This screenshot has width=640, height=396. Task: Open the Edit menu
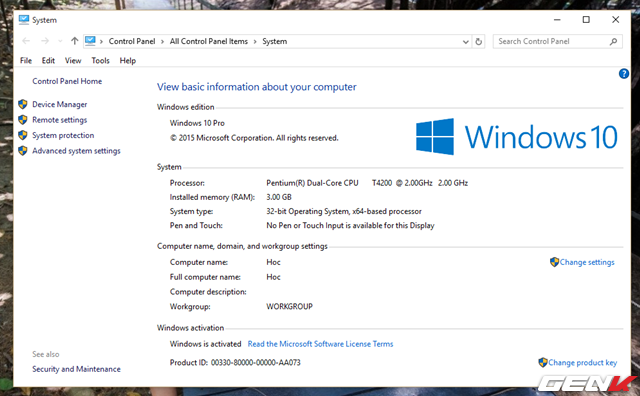[48, 60]
